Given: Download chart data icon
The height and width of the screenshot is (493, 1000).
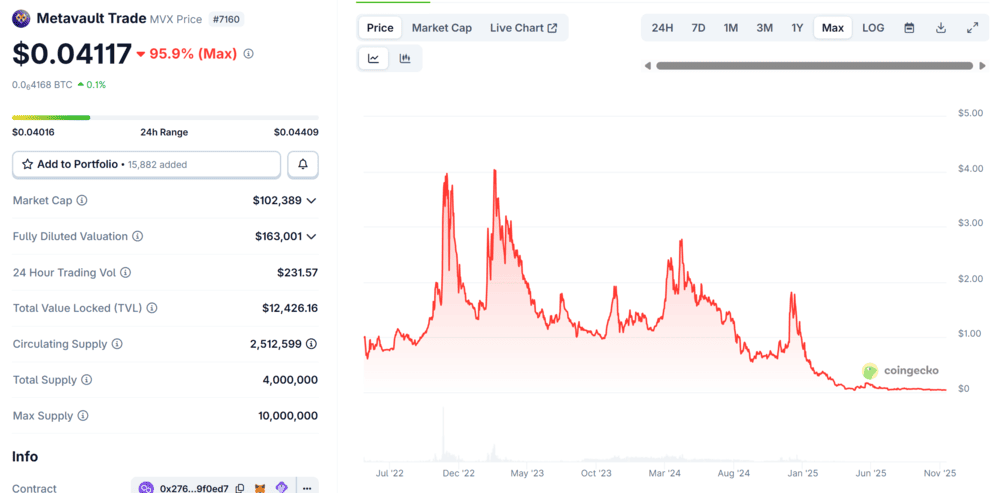Looking at the screenshot, I should 941,28.
